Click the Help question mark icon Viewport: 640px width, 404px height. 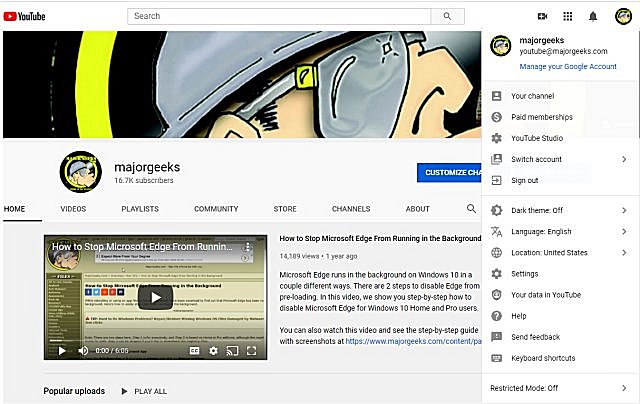496,316
